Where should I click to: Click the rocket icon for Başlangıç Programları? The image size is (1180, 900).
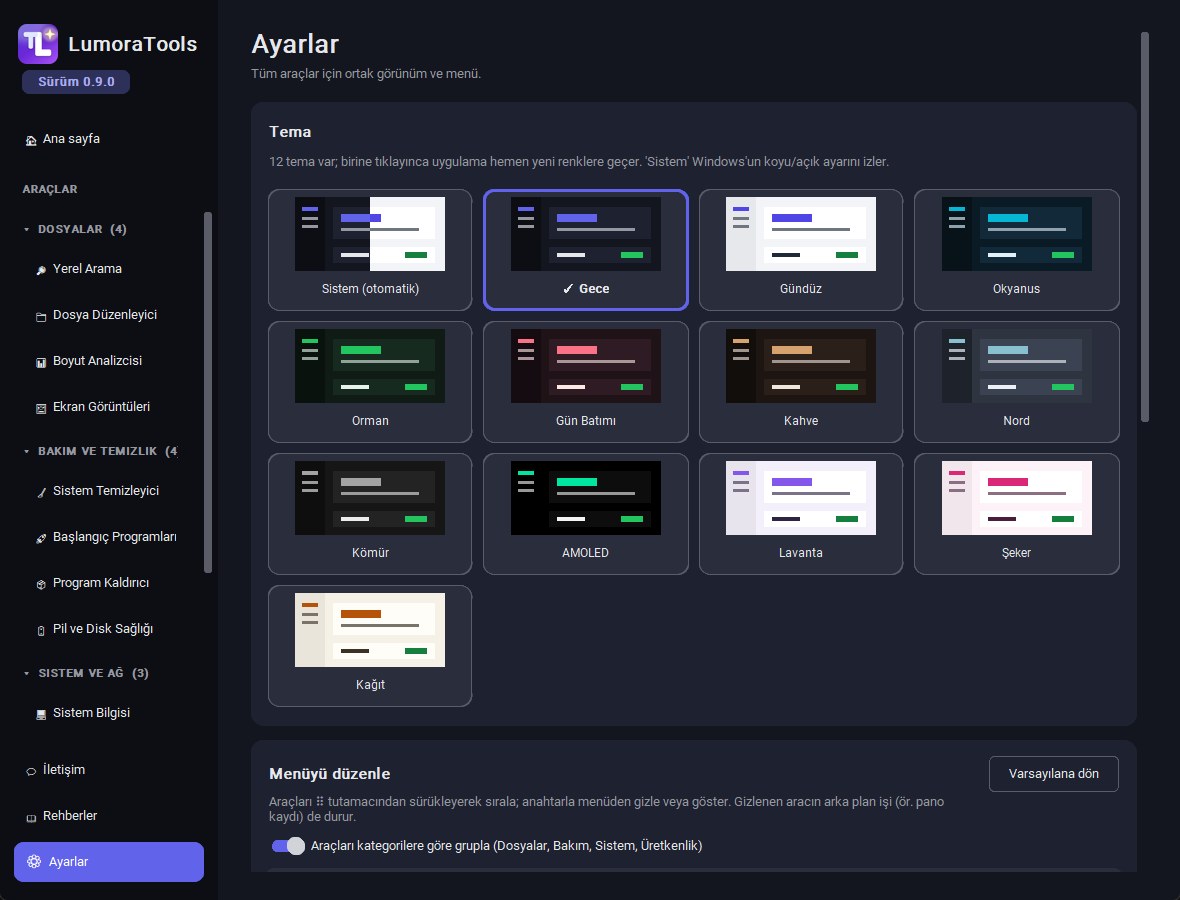(x=41, y=538)
